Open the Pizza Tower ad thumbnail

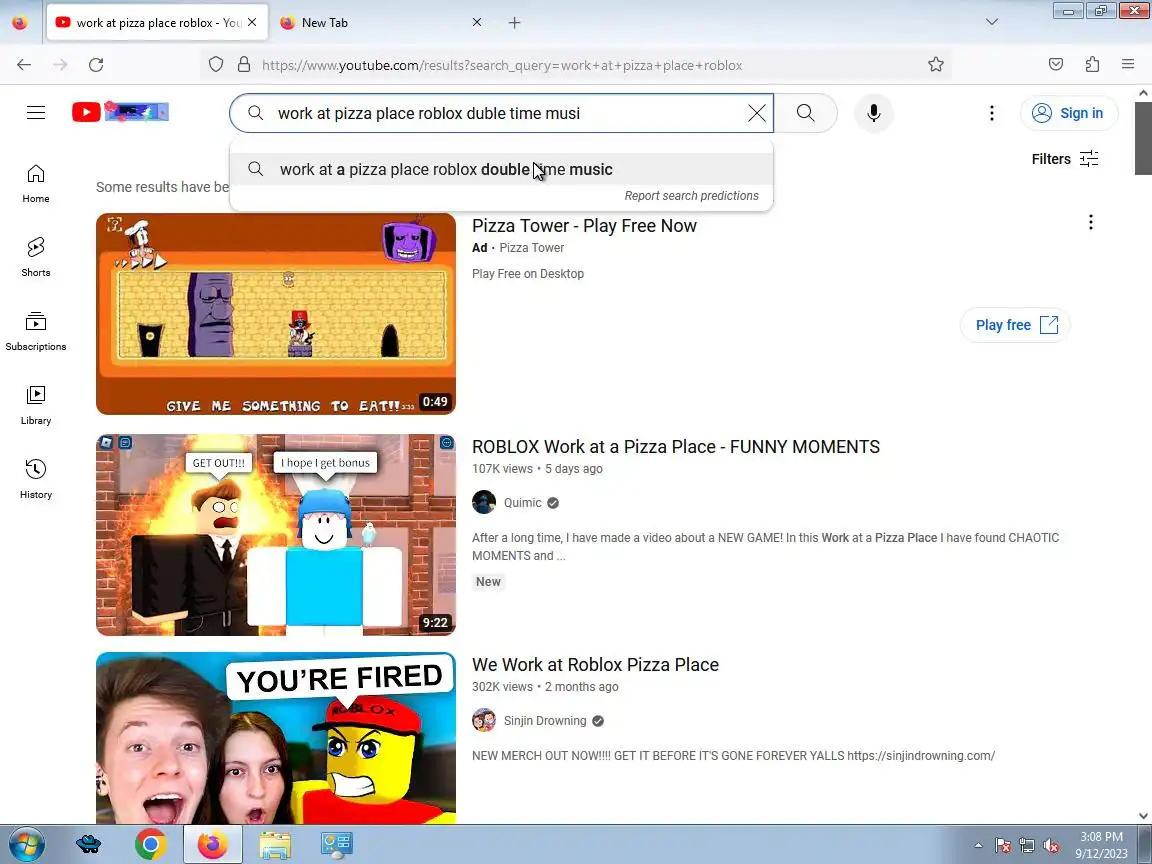tap(276, 314)
